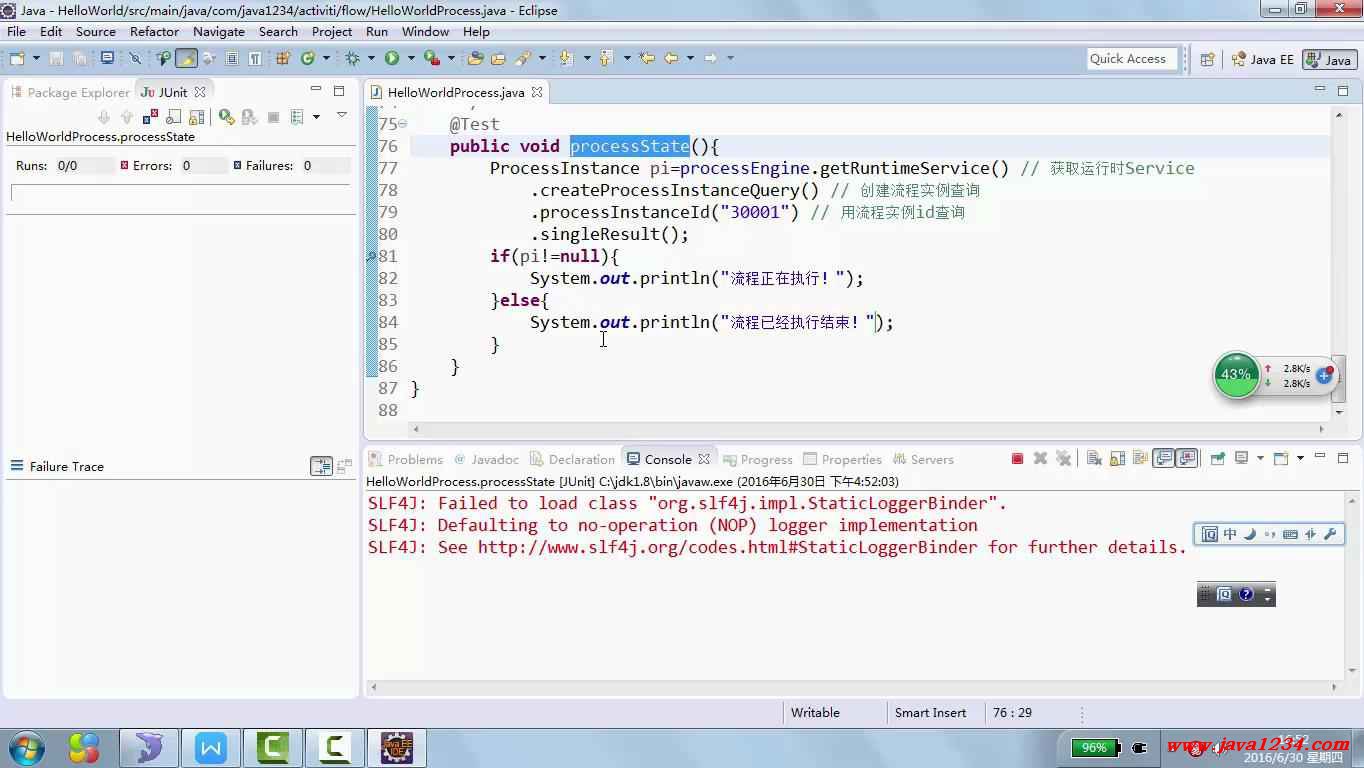Click the Debug bug icon in toolbar
The width and height of the screenshot is (1364, 768).
point(353,58)
